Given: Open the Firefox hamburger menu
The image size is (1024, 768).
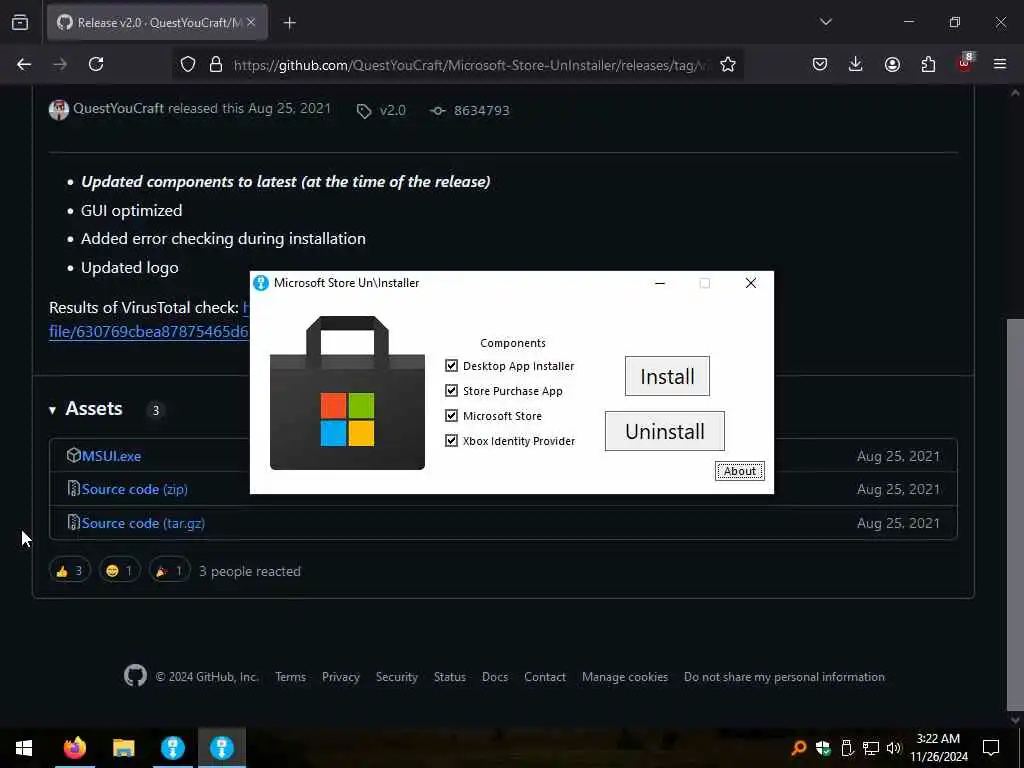Looking at the screenshot, I should (1000, 64).
